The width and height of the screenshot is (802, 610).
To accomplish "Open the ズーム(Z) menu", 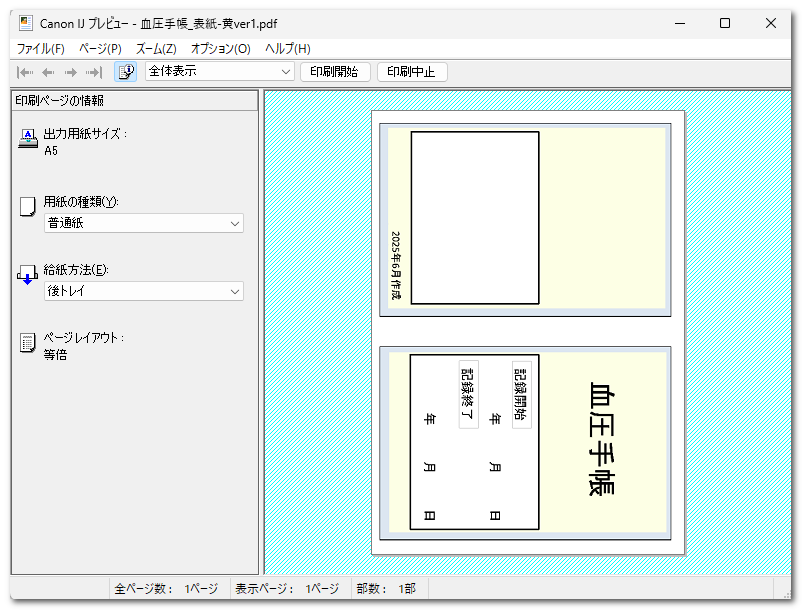I will (x=156, y=49).
